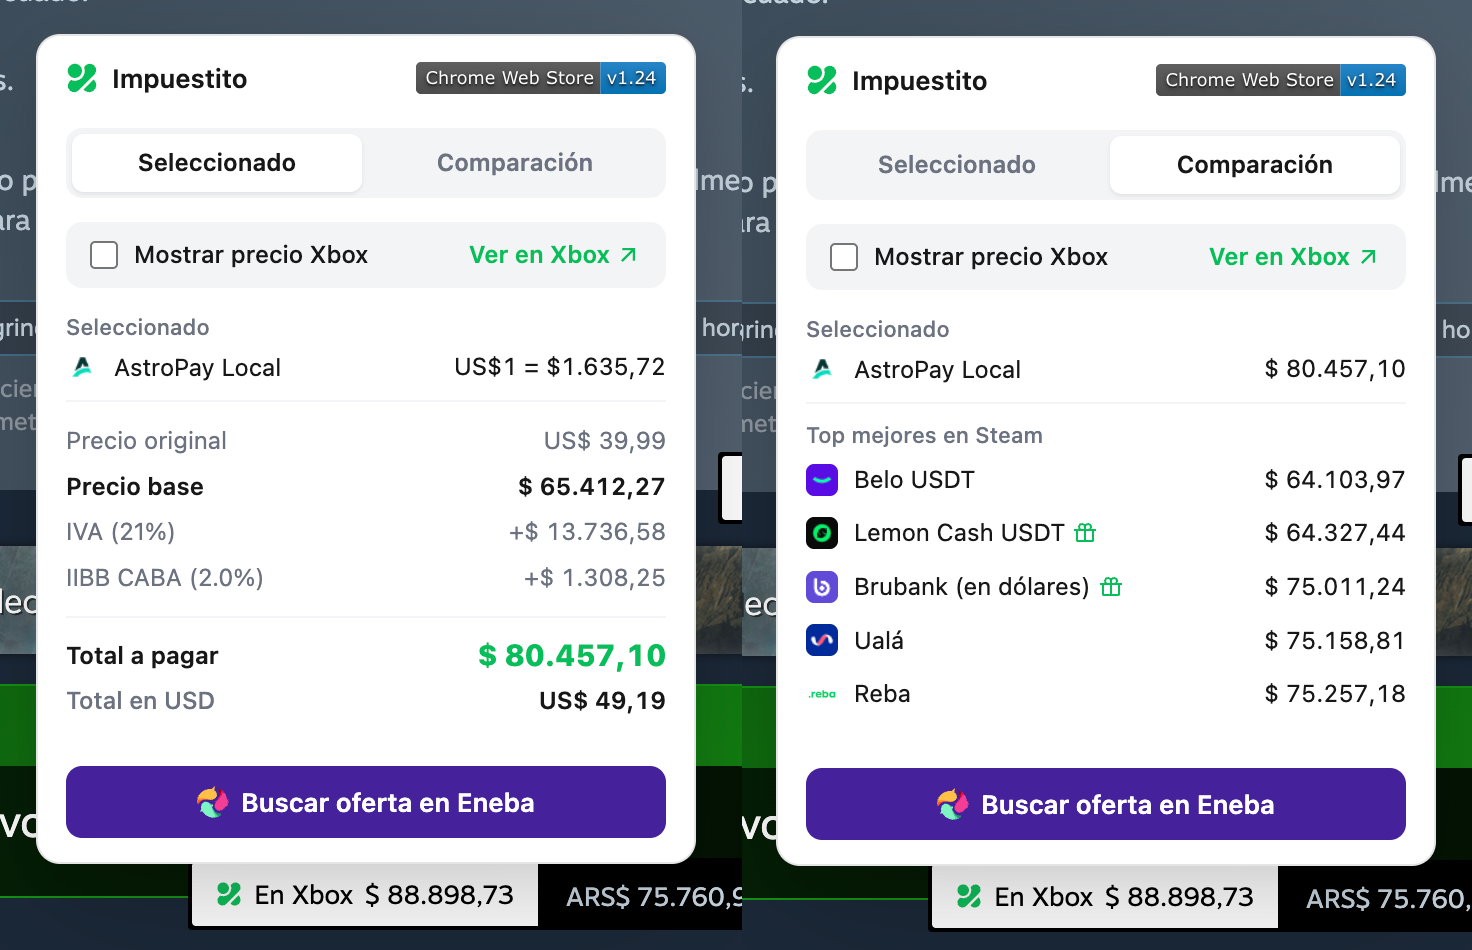Click the Lemon Cash USDT icon

[822, 533]
